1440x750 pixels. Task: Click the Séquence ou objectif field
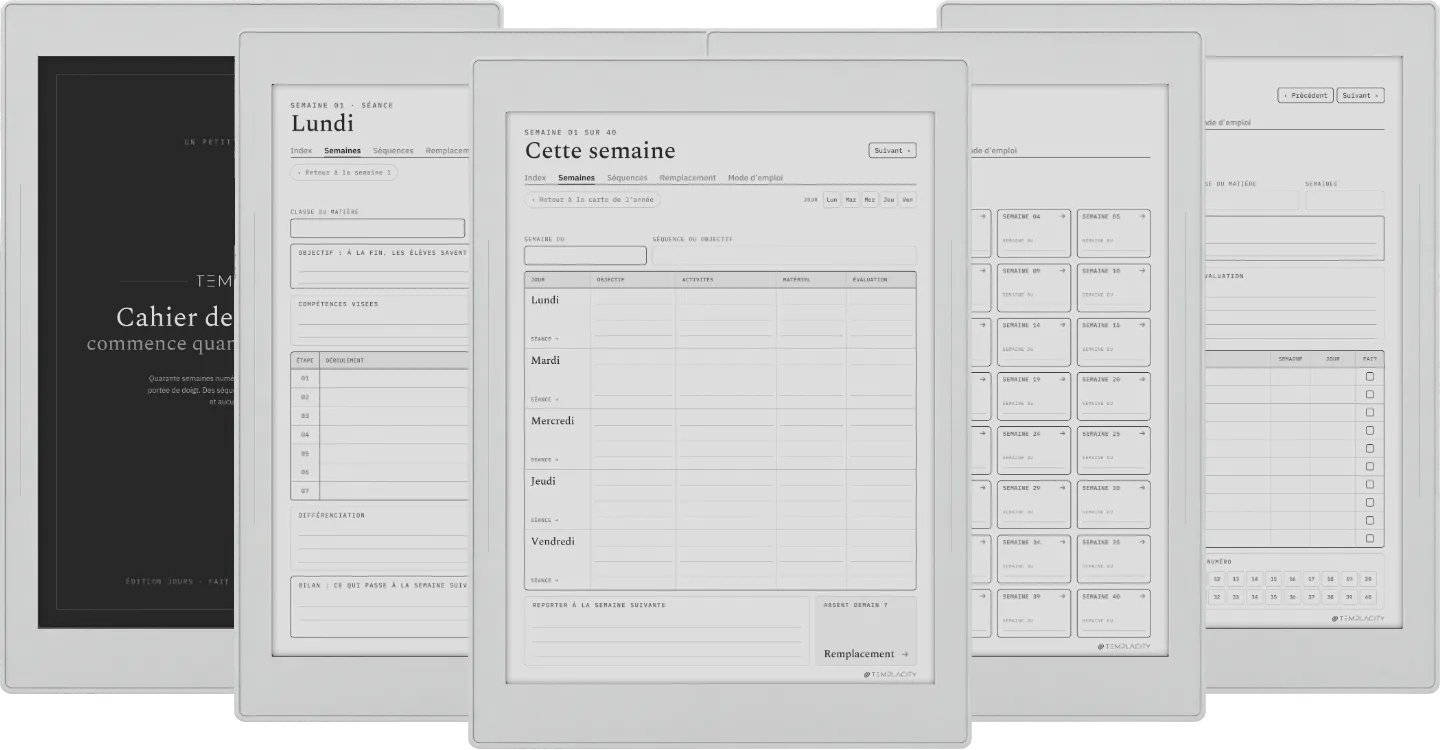[x=784, y=256]
